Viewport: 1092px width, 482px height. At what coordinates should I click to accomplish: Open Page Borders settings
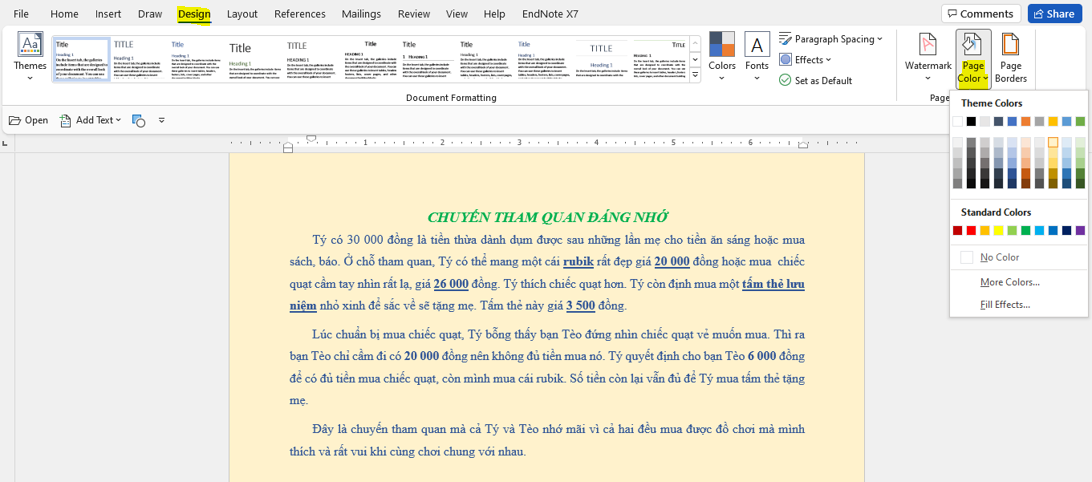click(1010, 57)
